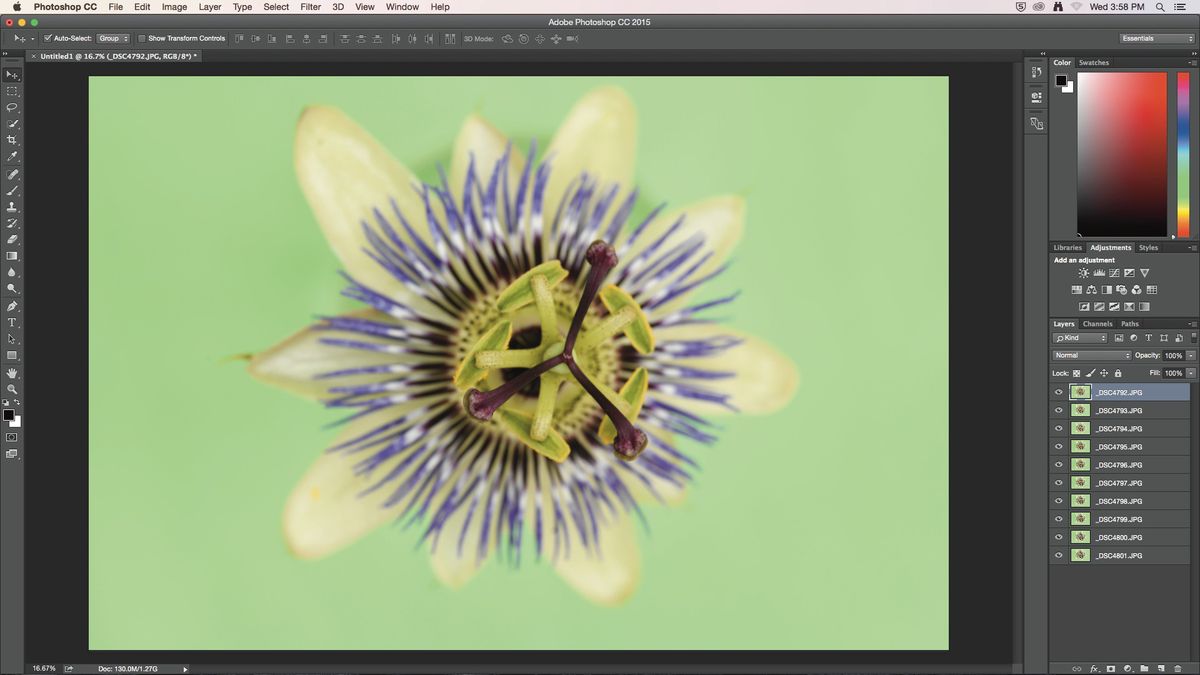Screen dimensions: 1200x675
Task: Open the Opacity dropdown arrow
Action: [1190, 355]
